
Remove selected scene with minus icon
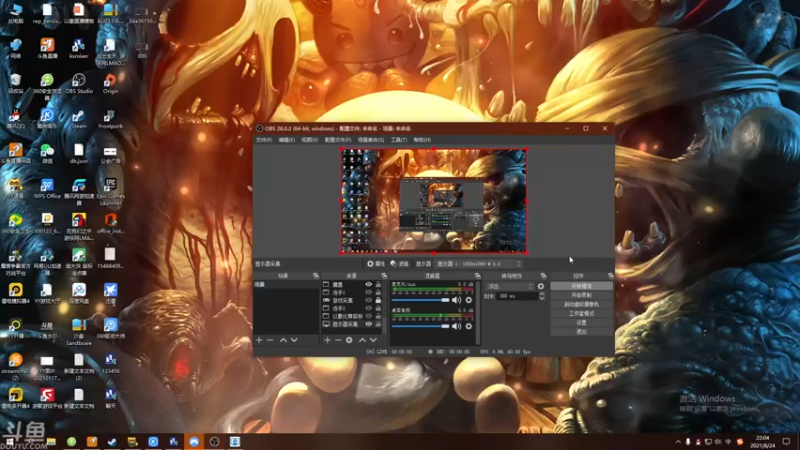pyautogui.click(x=270, y=340)
